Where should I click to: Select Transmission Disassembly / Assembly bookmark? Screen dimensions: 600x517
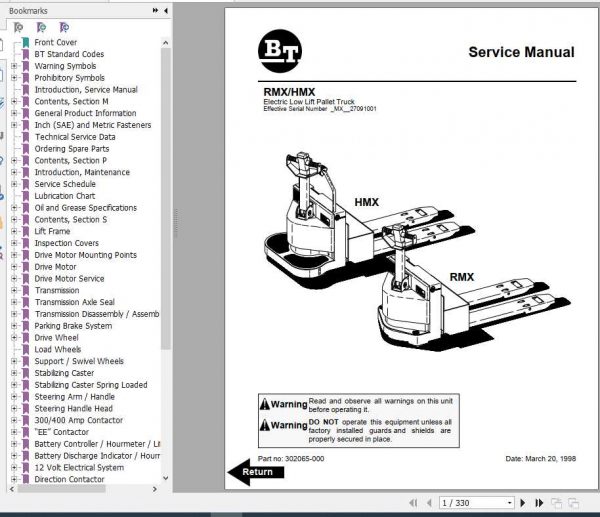click(97, 314)
